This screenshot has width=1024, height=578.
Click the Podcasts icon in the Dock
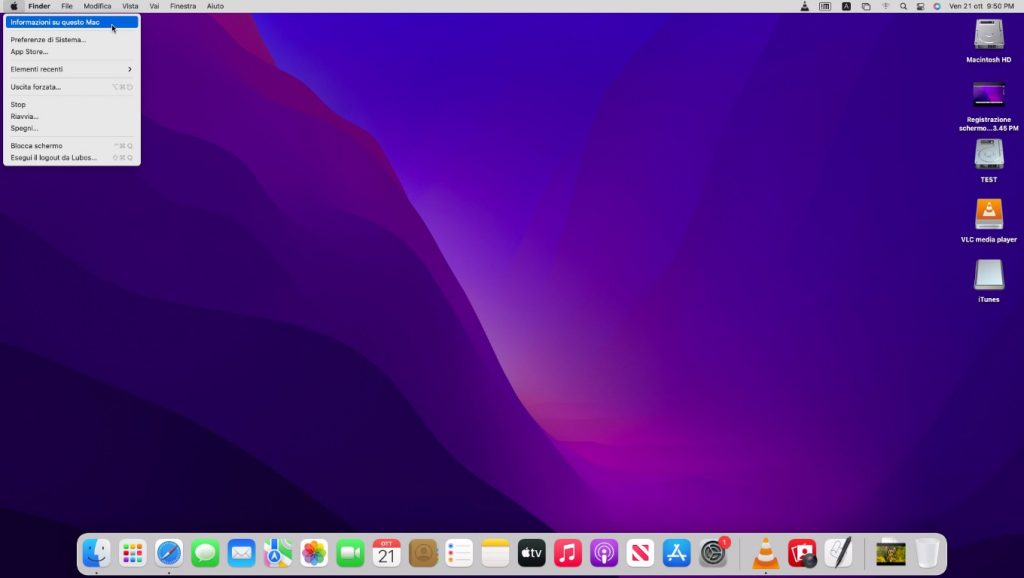[604, 552]
